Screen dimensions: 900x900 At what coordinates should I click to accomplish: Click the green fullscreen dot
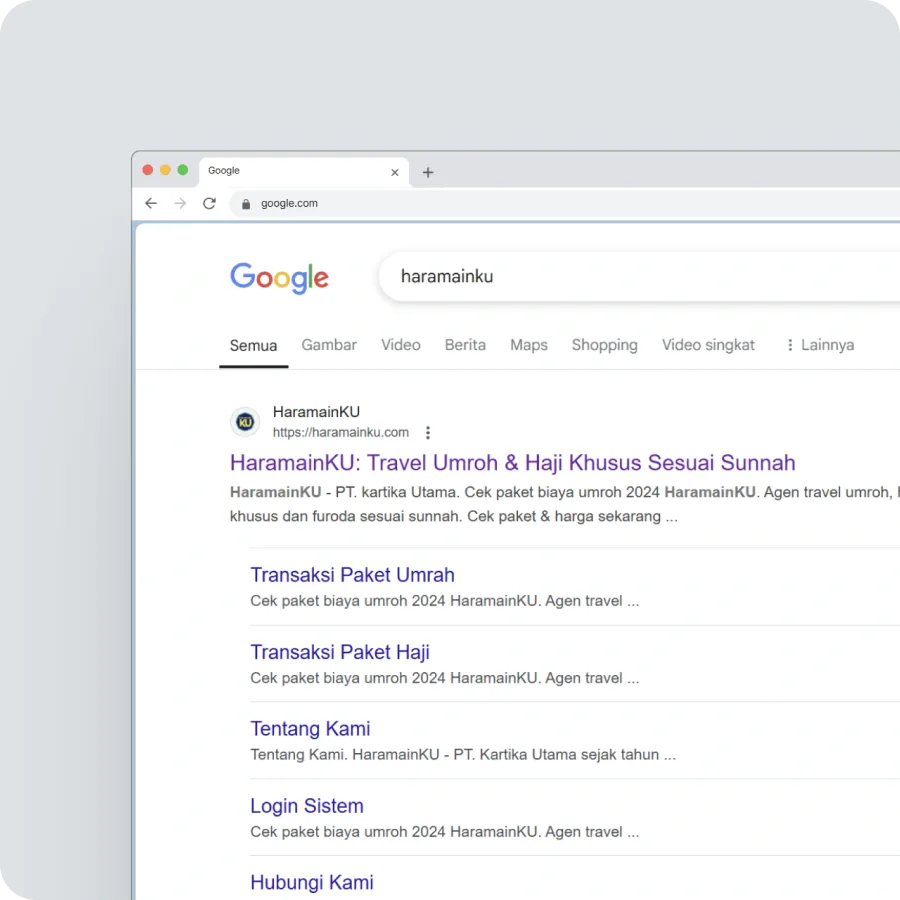[183, 170]
